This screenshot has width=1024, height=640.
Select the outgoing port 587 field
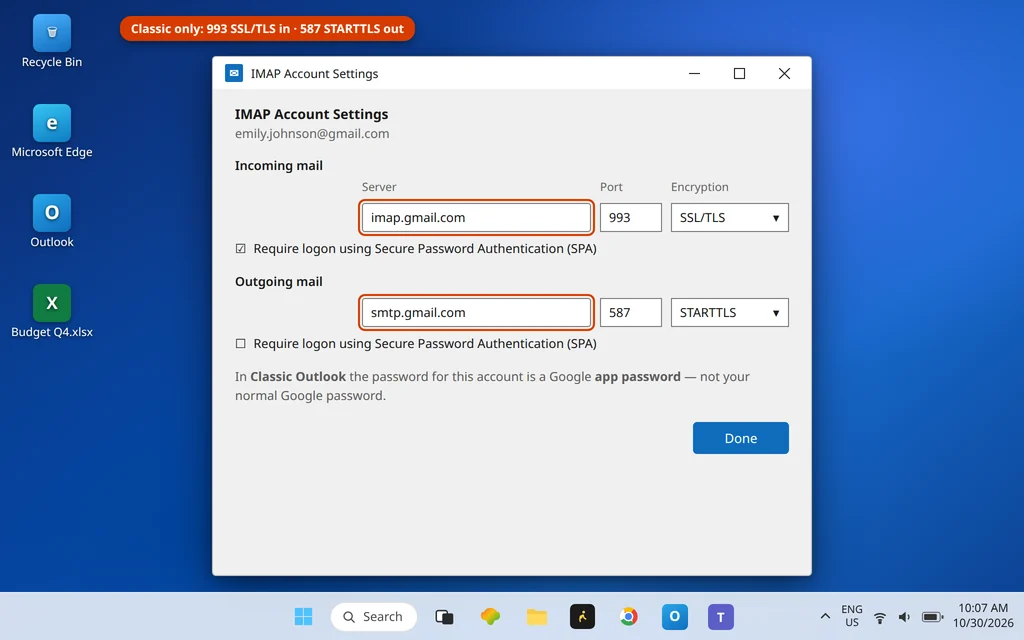[x=631, y=312]
